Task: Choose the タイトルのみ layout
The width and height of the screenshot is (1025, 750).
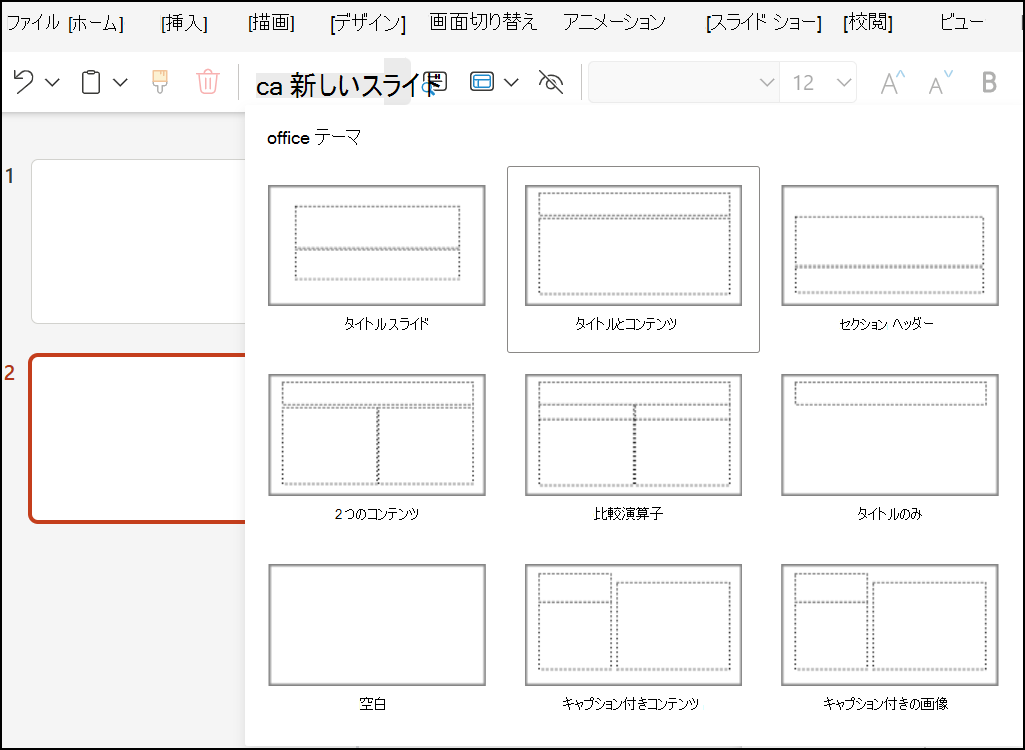Action: click(x=890, y=448)
